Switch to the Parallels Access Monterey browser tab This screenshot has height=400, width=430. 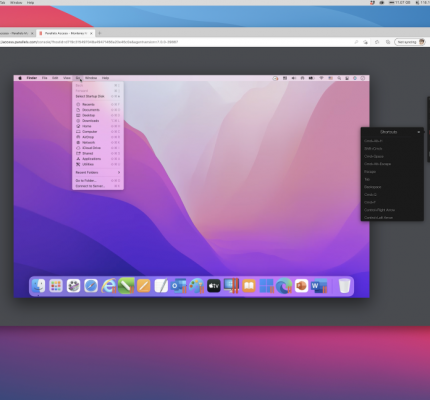65,33
